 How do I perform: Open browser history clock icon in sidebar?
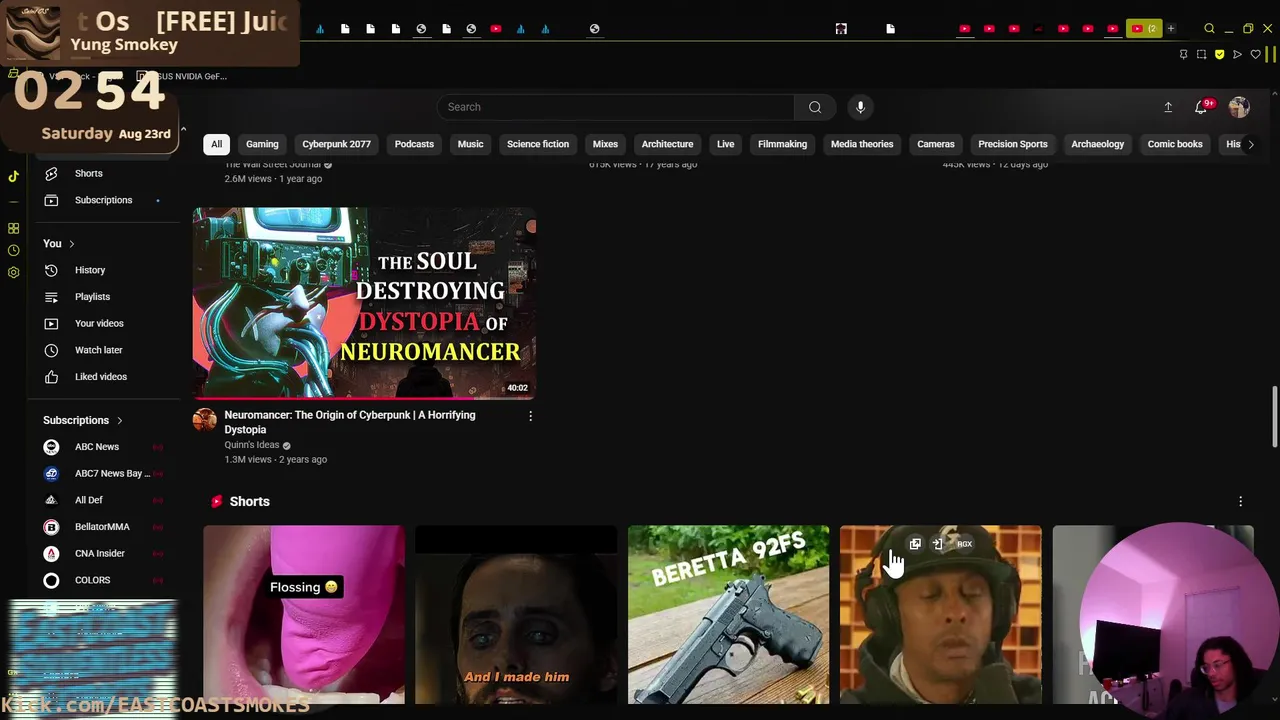tap(13, 250)
